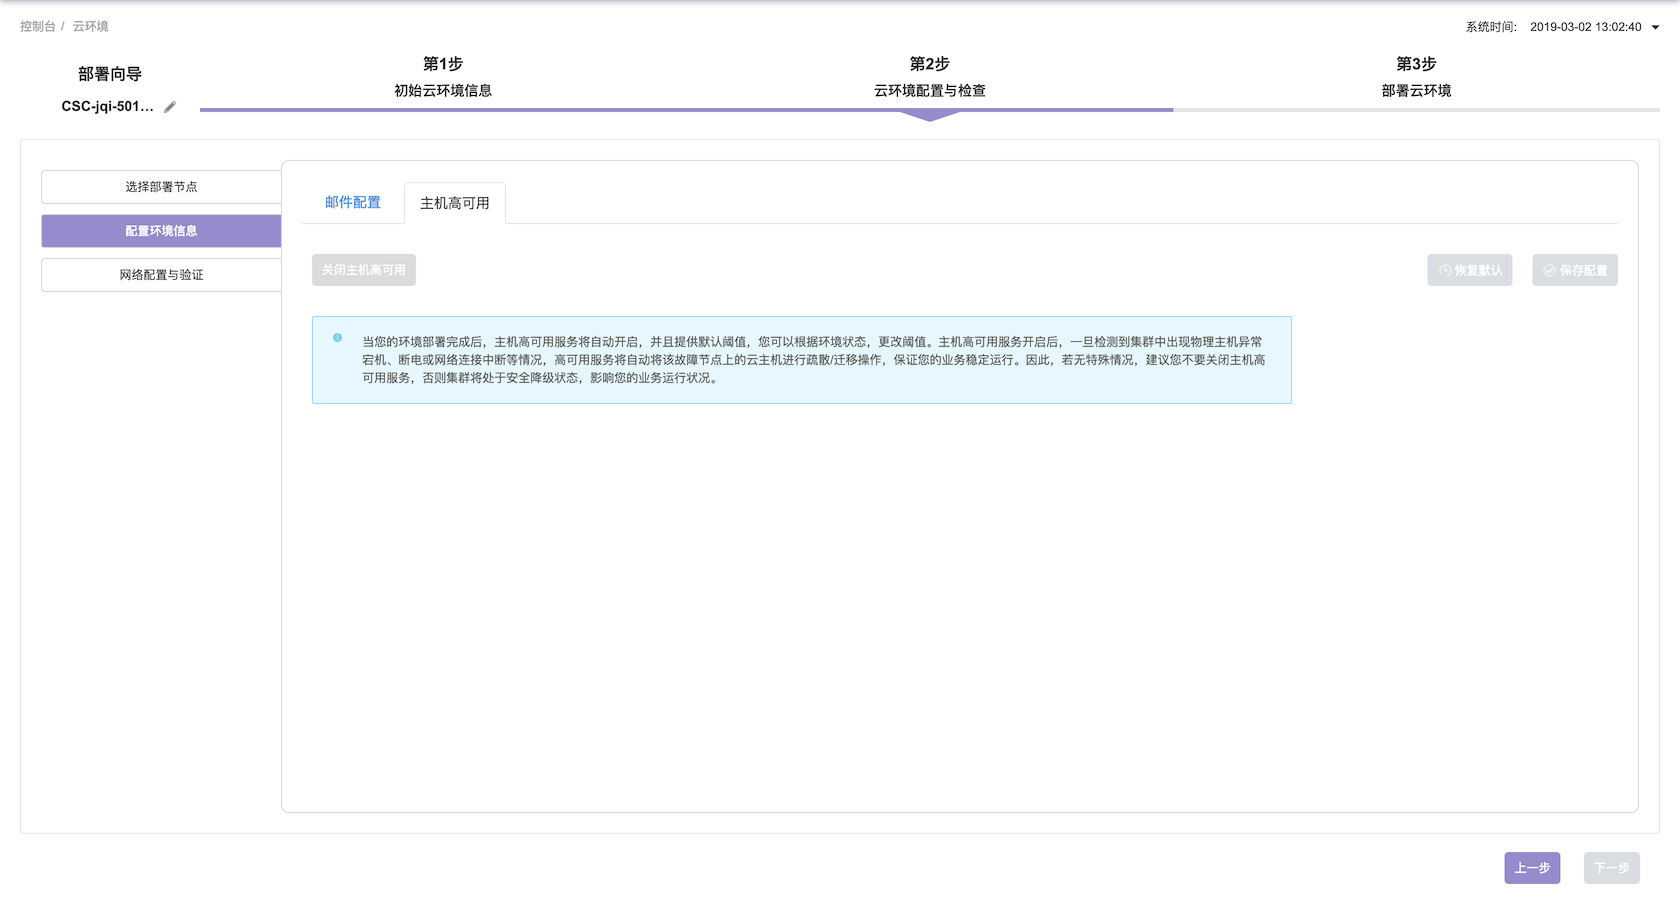Select the 主机高可用 tab

455,204
